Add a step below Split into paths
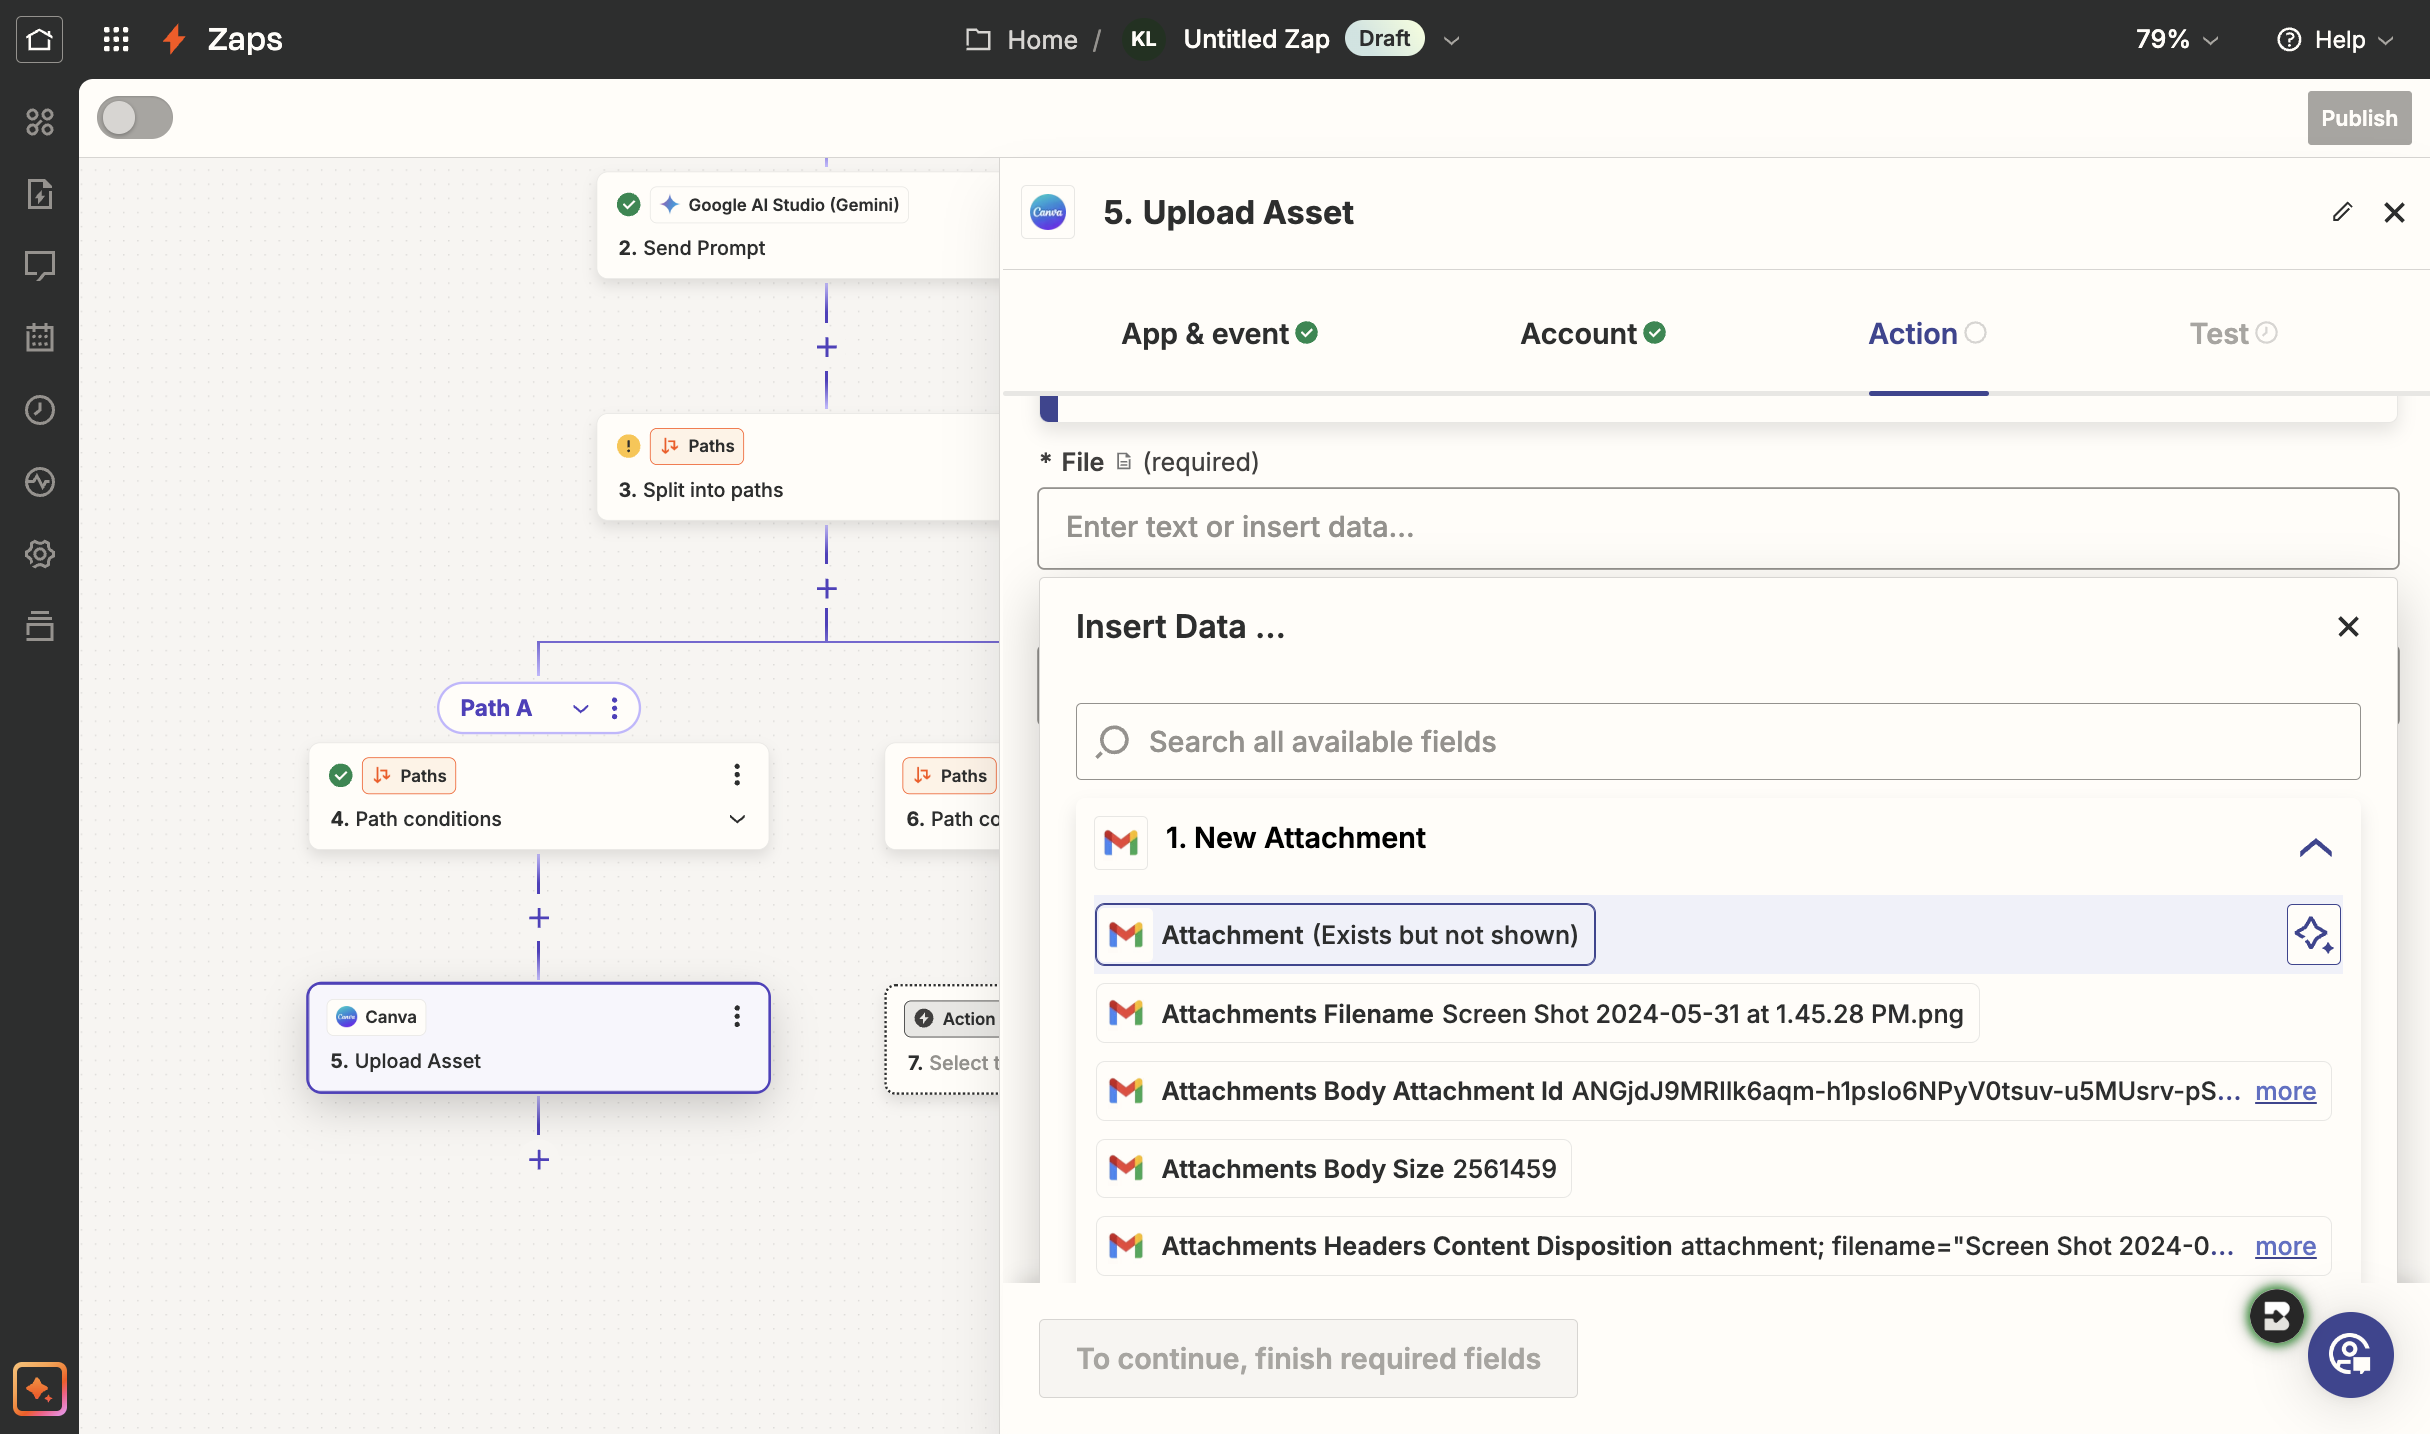Image resolution: width=2430 pixels, height=1434 pixels. (x=826, y=589)
